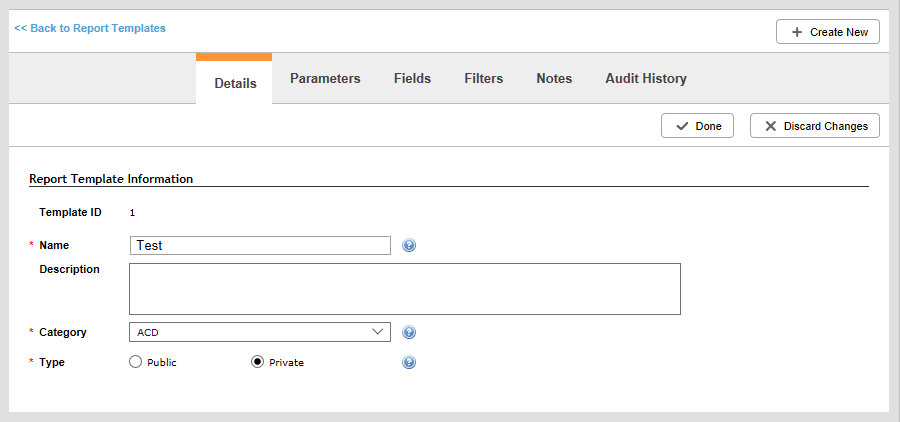Go to the Filters tab
Image resolution: width=900 pixels, height=422 pixels.
pos(484,79)
